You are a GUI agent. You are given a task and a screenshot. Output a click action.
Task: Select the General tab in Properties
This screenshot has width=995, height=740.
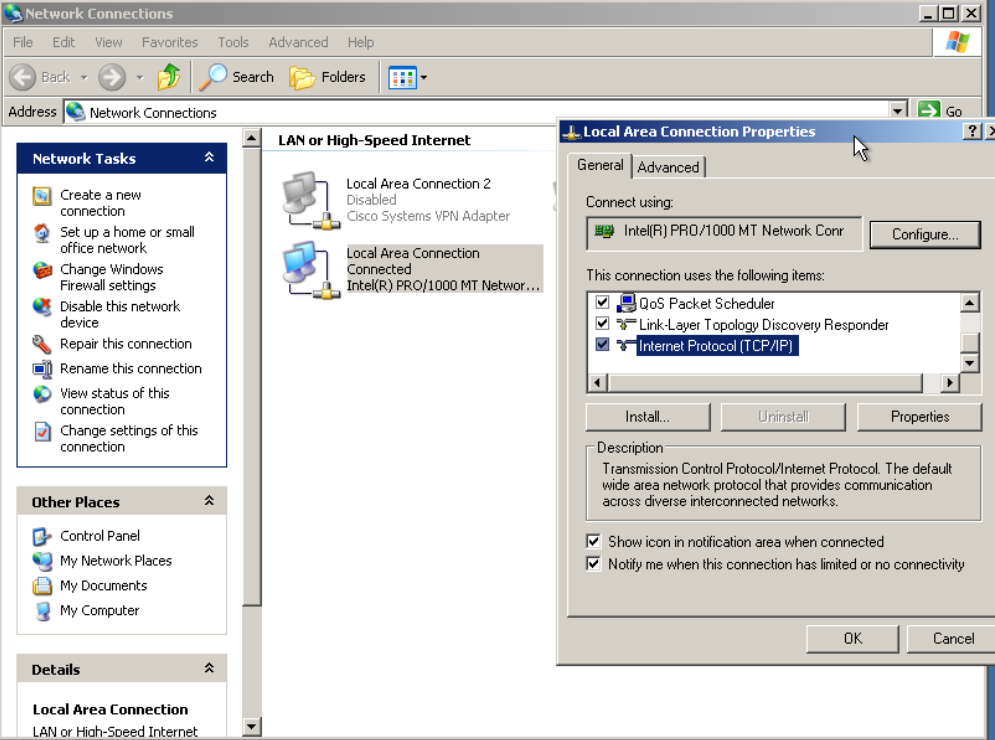pos(600,165)
